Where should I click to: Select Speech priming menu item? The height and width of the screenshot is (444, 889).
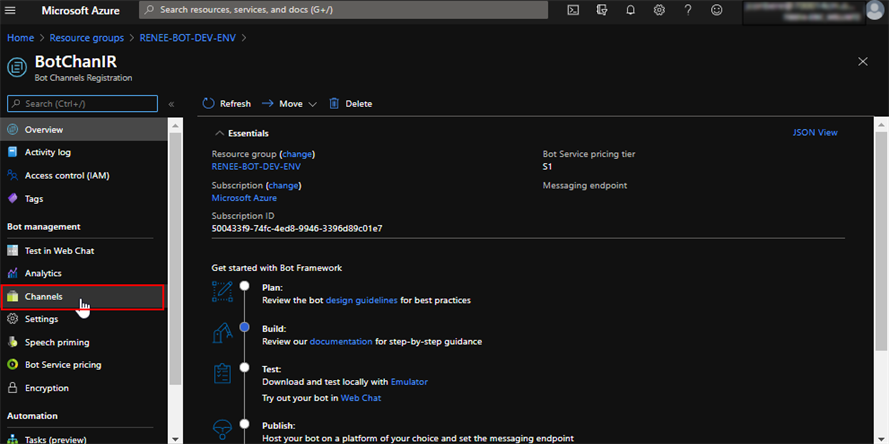pos(84,342)
